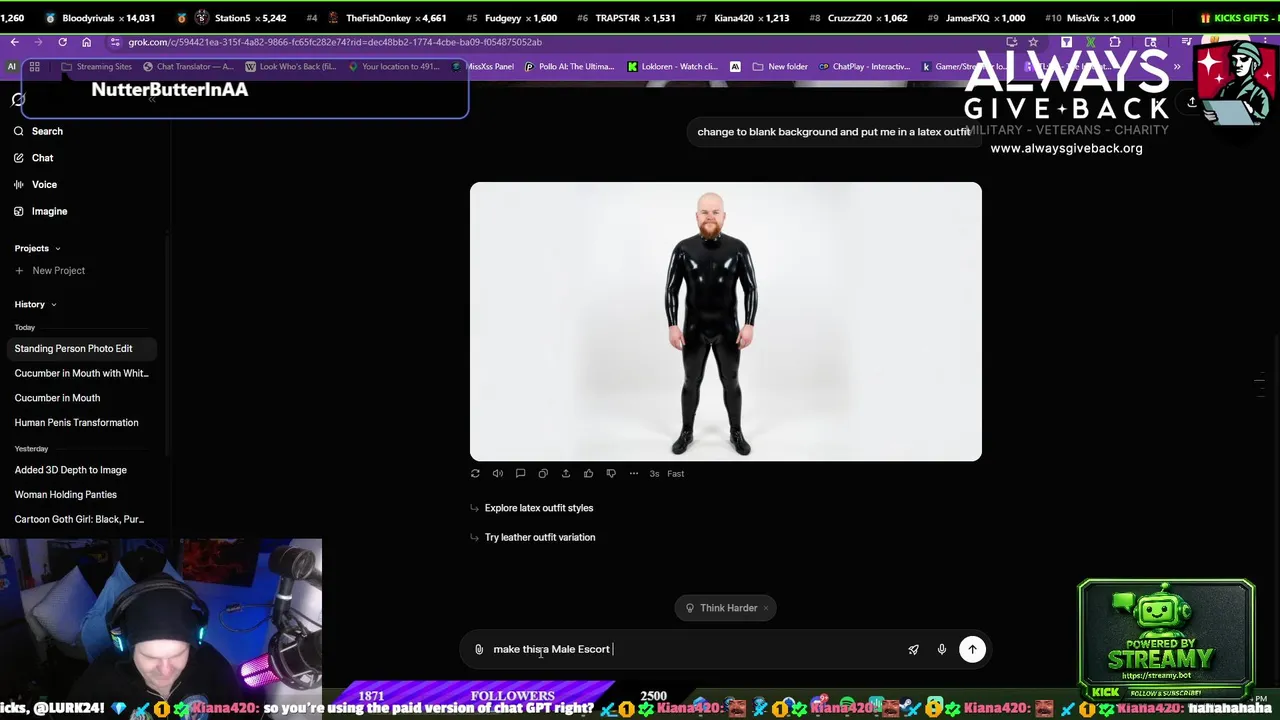
Task: Create a New Project
Action: pos(50,271)
